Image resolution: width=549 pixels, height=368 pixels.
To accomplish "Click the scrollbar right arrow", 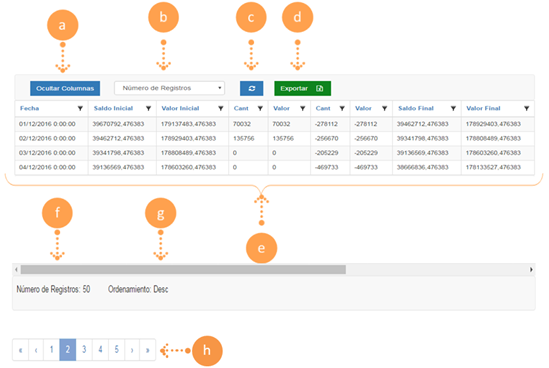I will point(531,269).
